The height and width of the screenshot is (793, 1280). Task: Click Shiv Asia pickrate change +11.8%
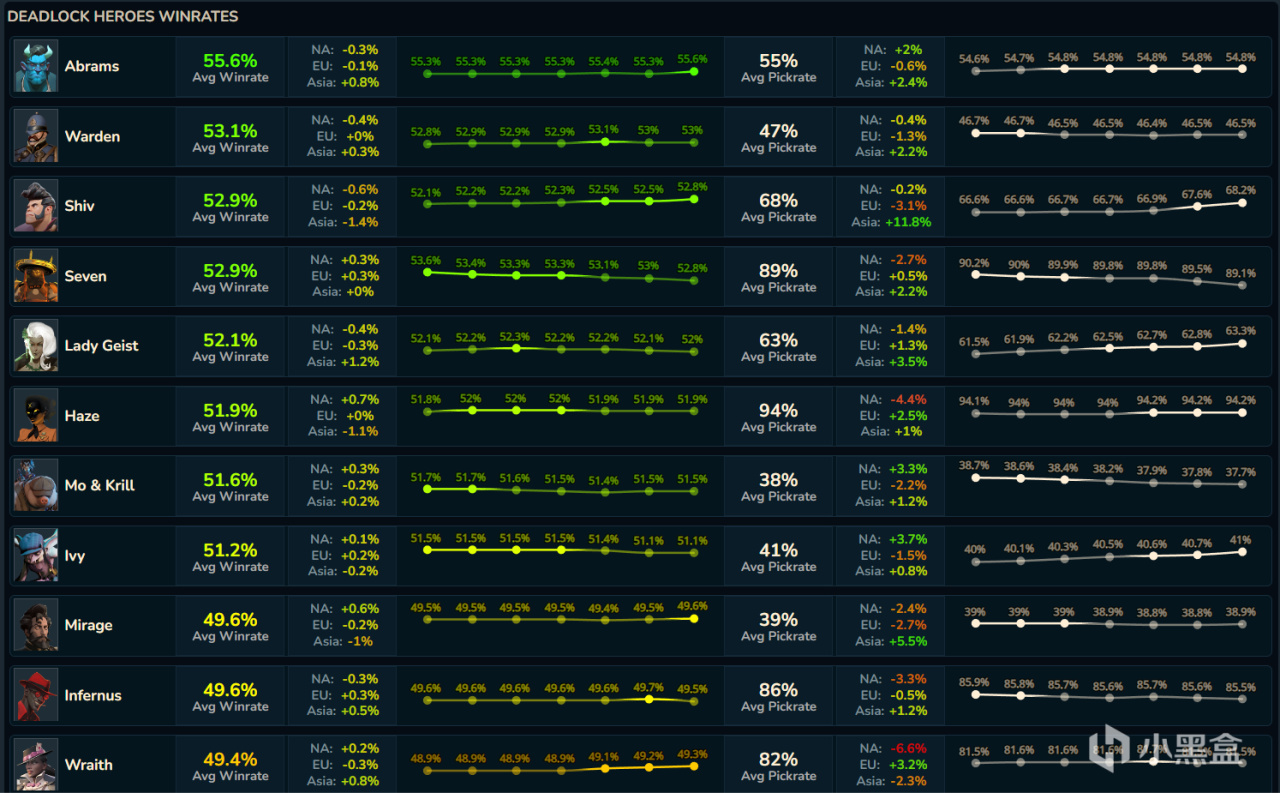(908, 222)
